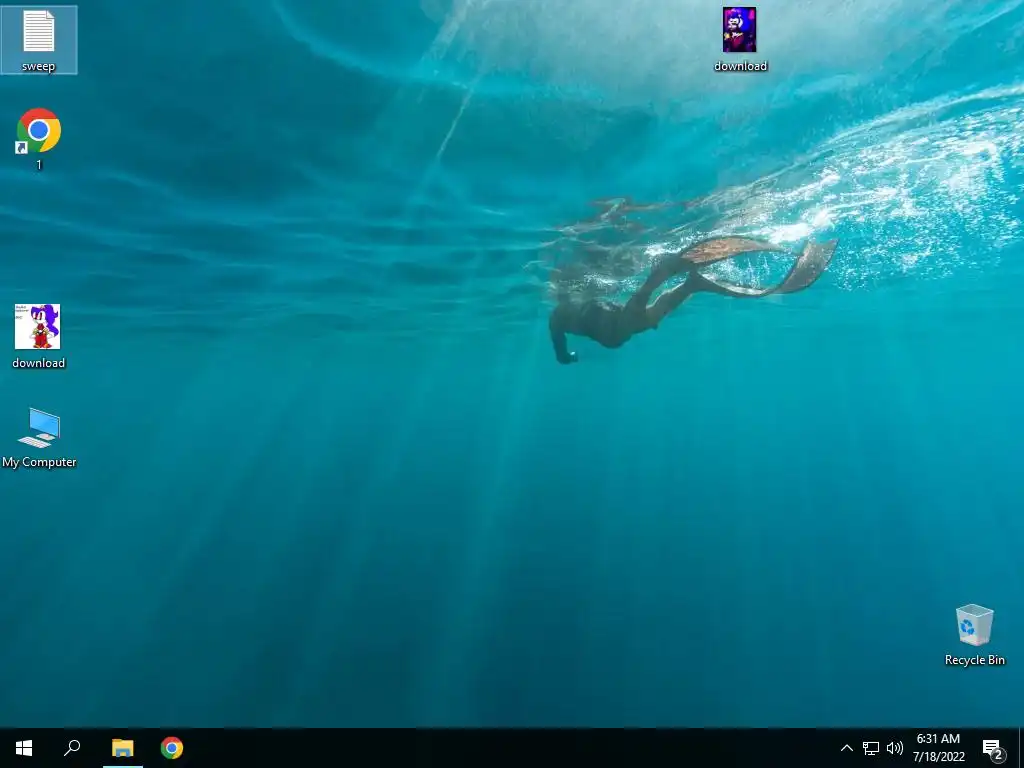The image size is (1024, 768).
Task: Click the 'Recycle Bin' label text
Action: point(974,660)
